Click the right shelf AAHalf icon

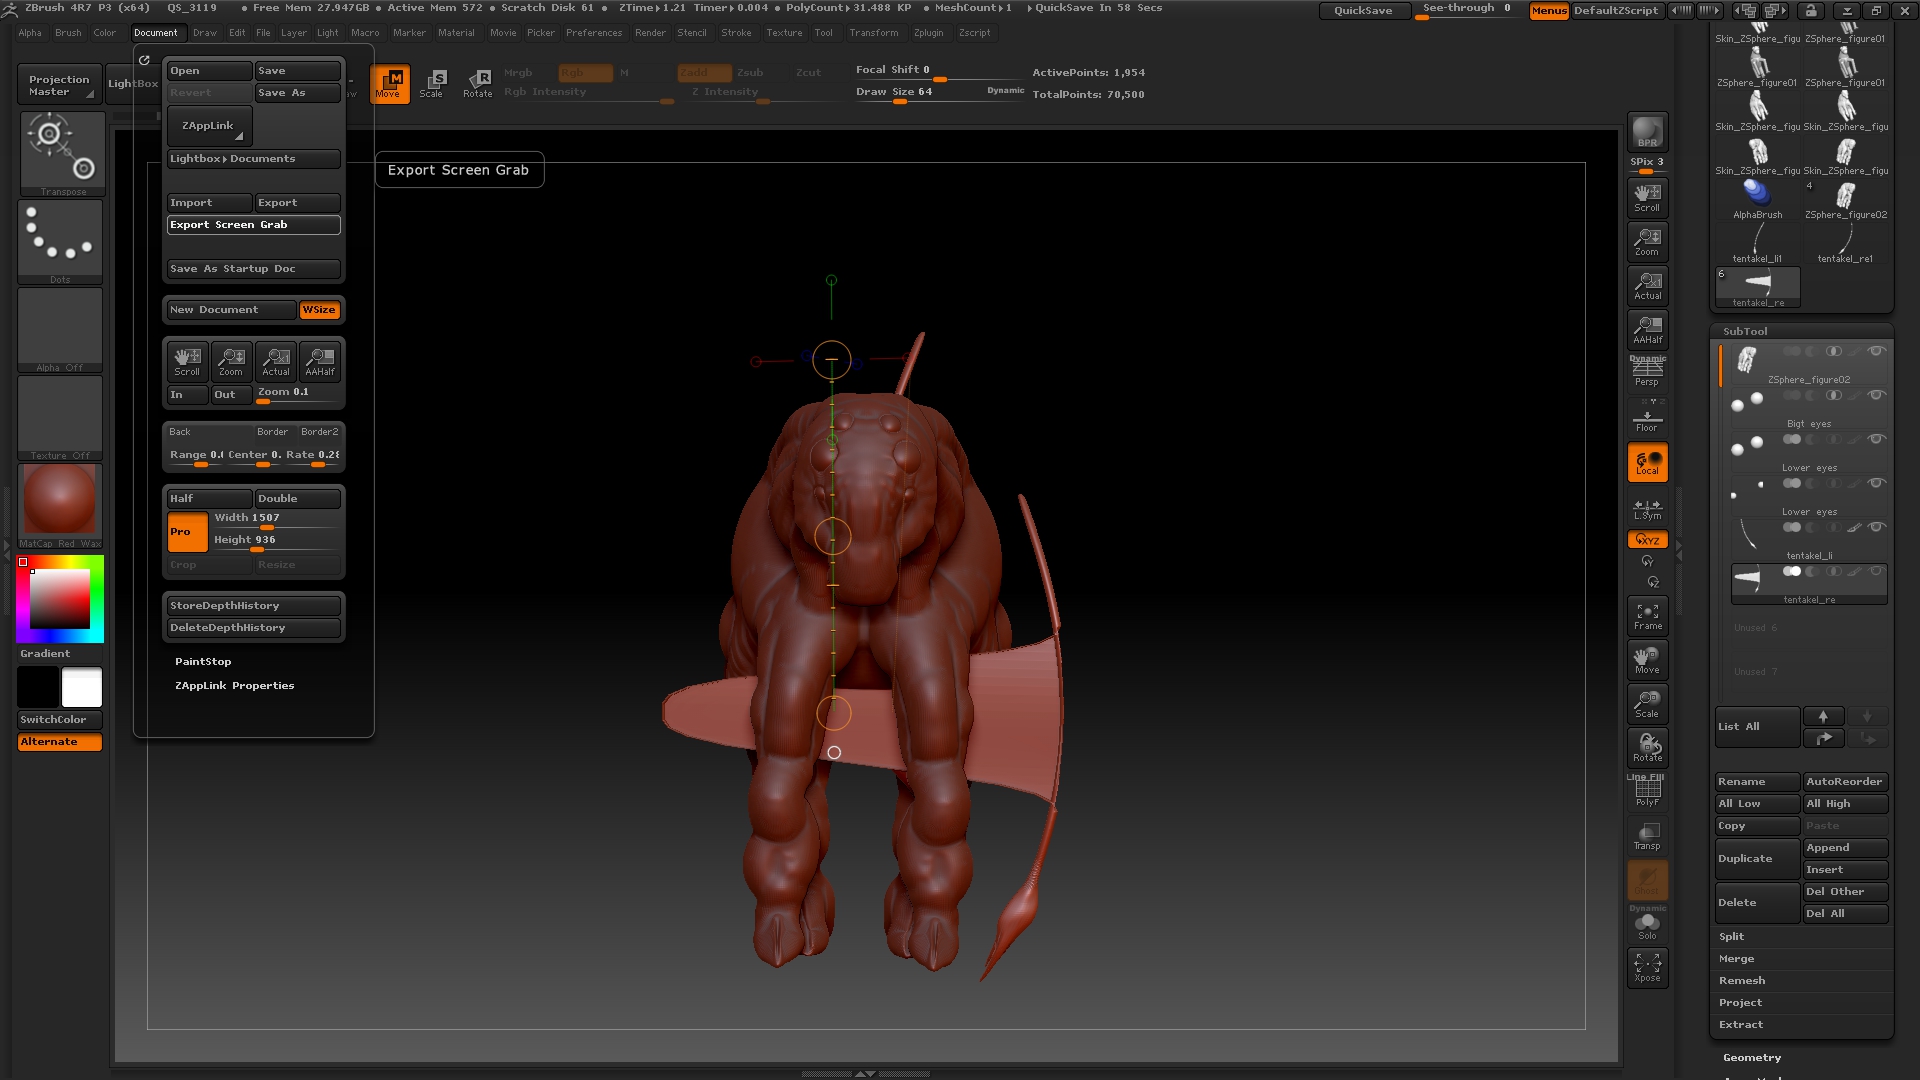1647,330
